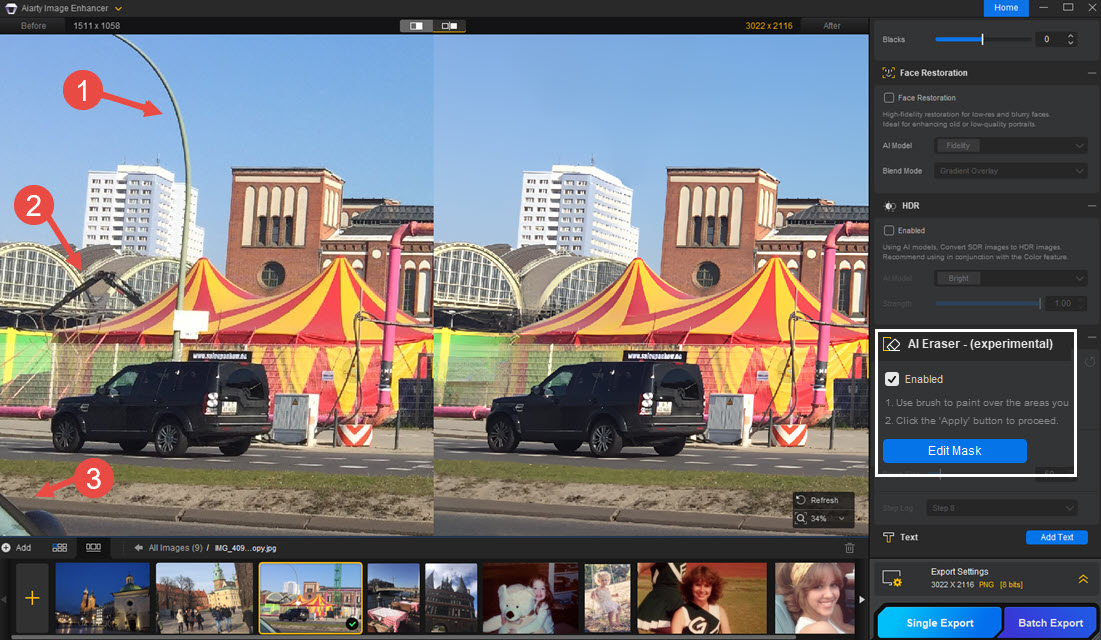The image size is (1101, 640).
Task: Click the Batch Export button
Action: [x=1050, y=623]
